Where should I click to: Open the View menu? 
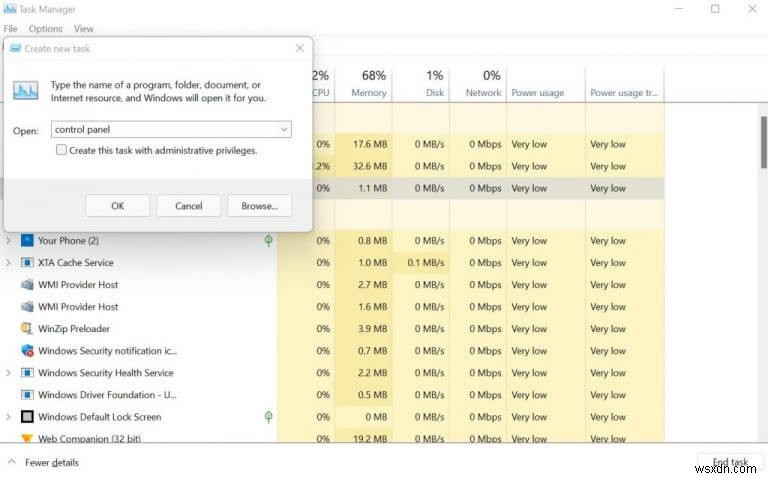click(x=84, y=29)
